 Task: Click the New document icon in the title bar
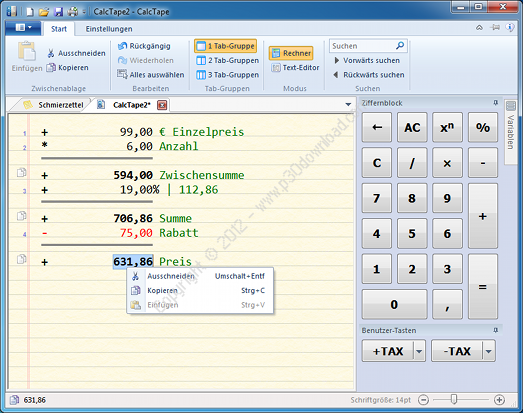tap(30, 12)
